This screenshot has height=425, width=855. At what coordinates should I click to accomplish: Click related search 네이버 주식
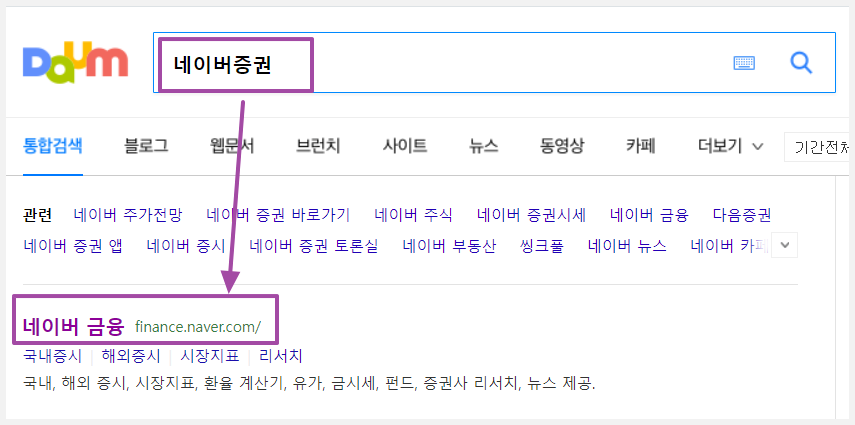(x=413, y=216)
